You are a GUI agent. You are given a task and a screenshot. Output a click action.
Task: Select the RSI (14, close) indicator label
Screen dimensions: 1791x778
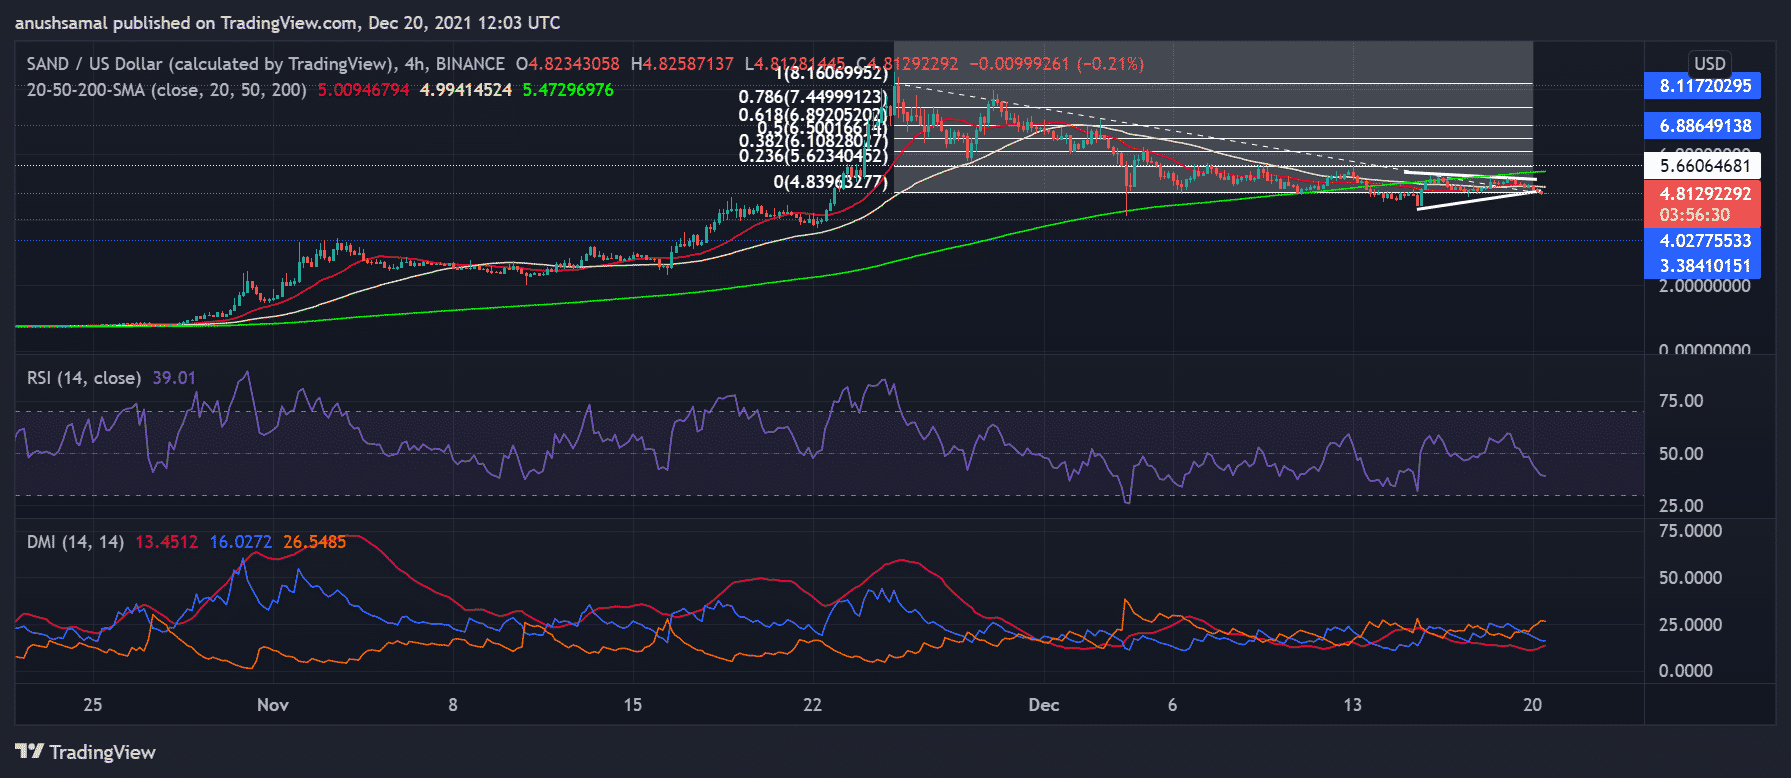[x=83, y=378]
